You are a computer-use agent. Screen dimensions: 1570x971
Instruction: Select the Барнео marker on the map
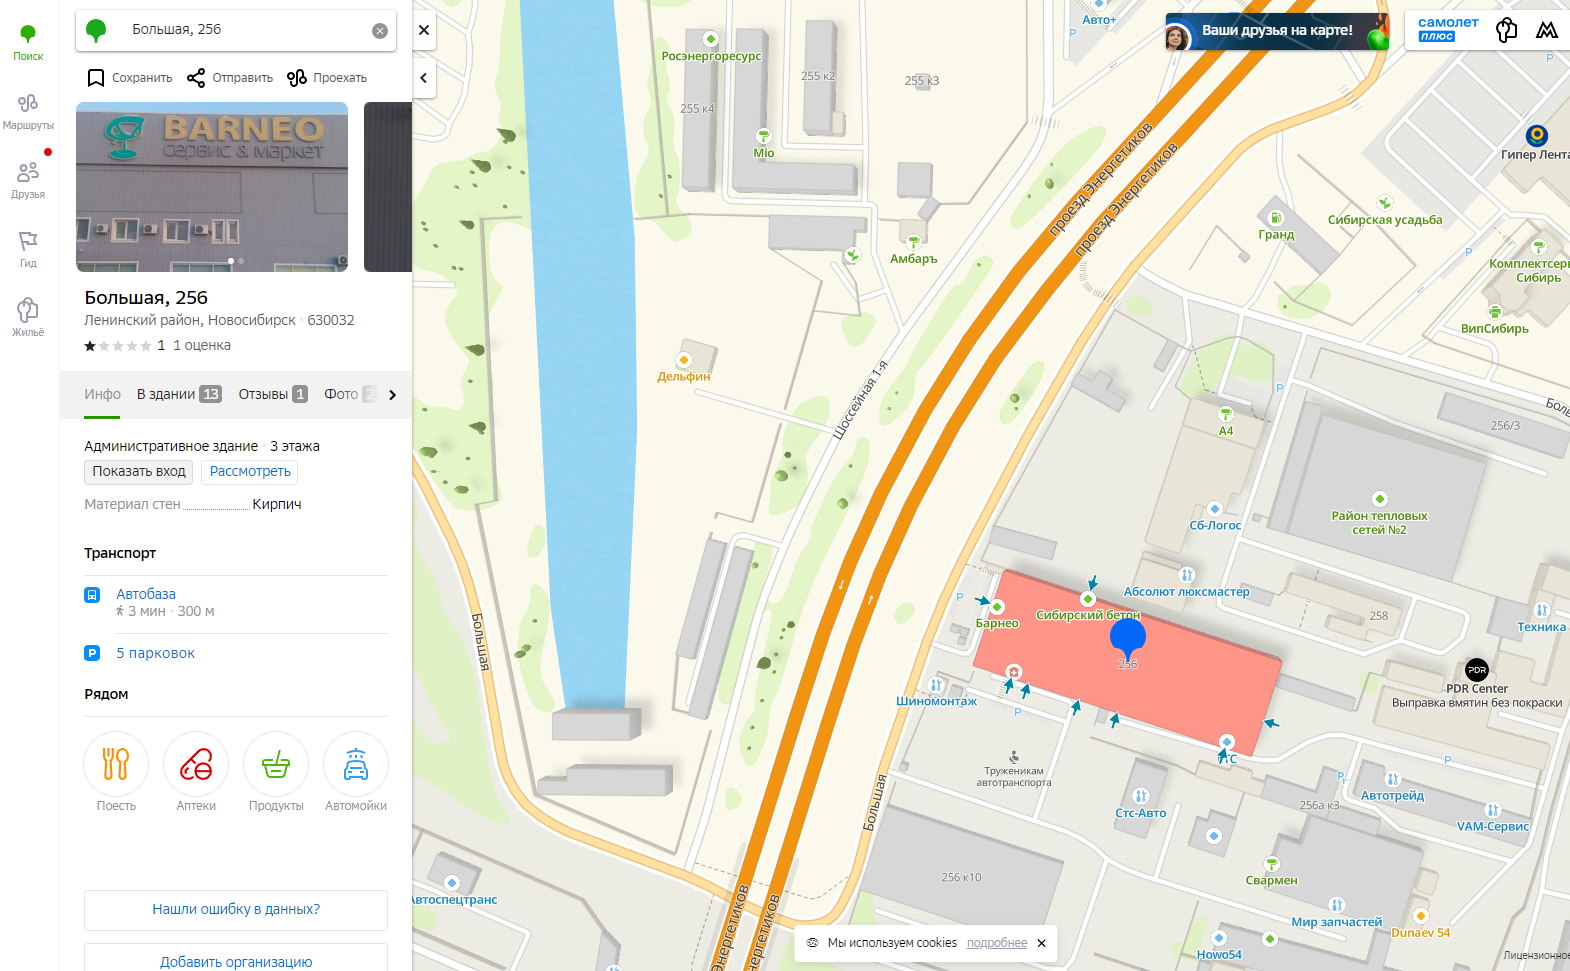[997, 607]
